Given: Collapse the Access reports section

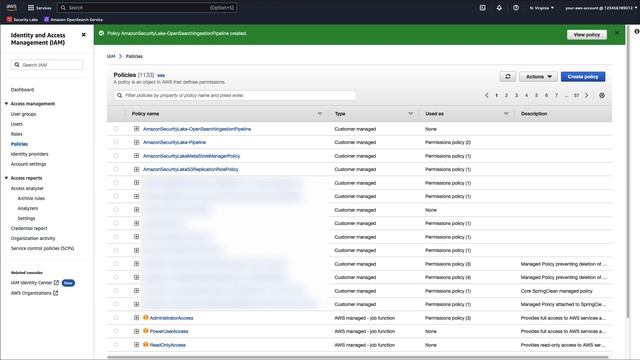Looking at the screenshot, I should pos(6,178).
